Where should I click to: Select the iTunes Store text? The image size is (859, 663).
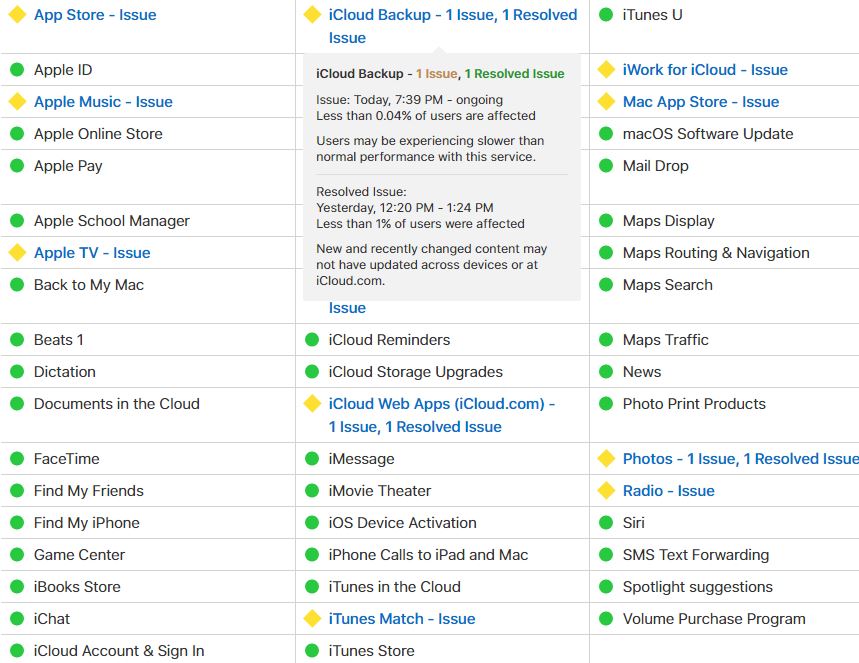[x=371, y=651]
